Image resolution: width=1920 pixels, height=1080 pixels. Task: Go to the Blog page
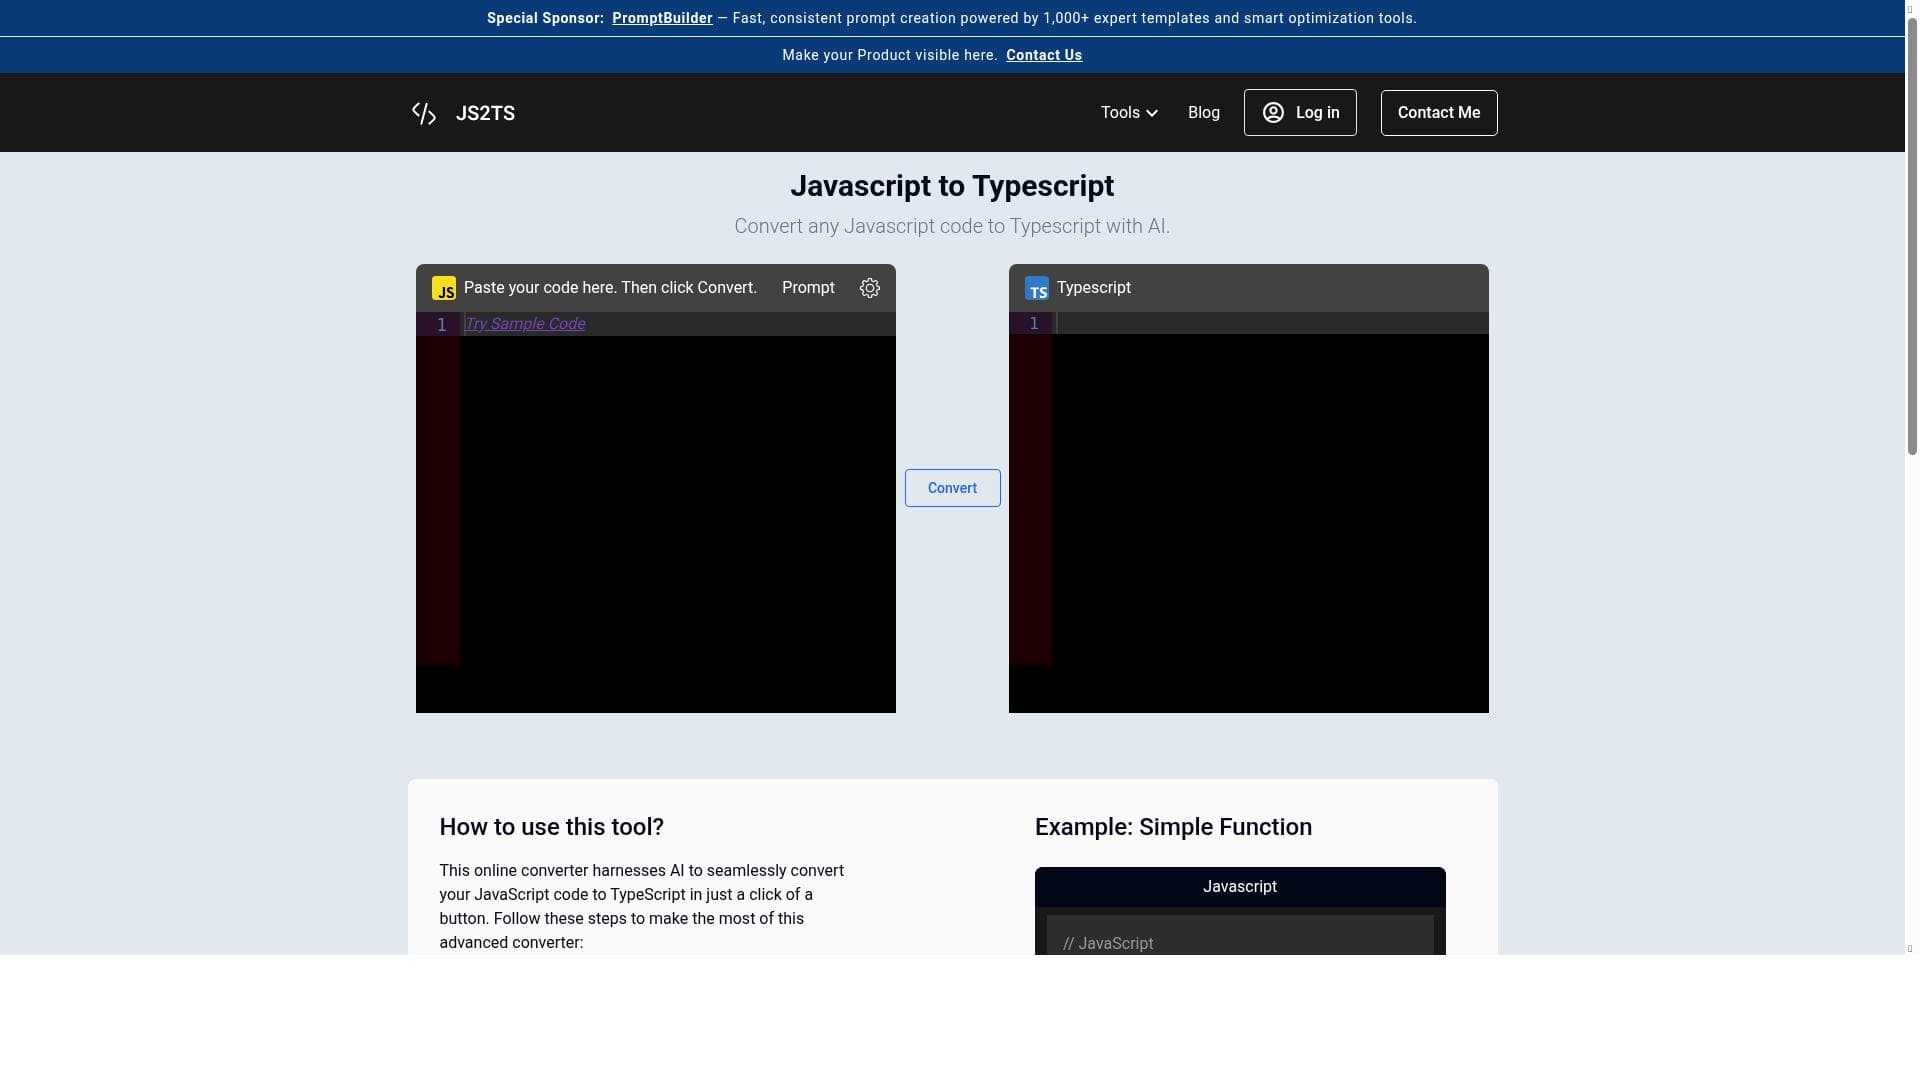tap(1203, 113)
